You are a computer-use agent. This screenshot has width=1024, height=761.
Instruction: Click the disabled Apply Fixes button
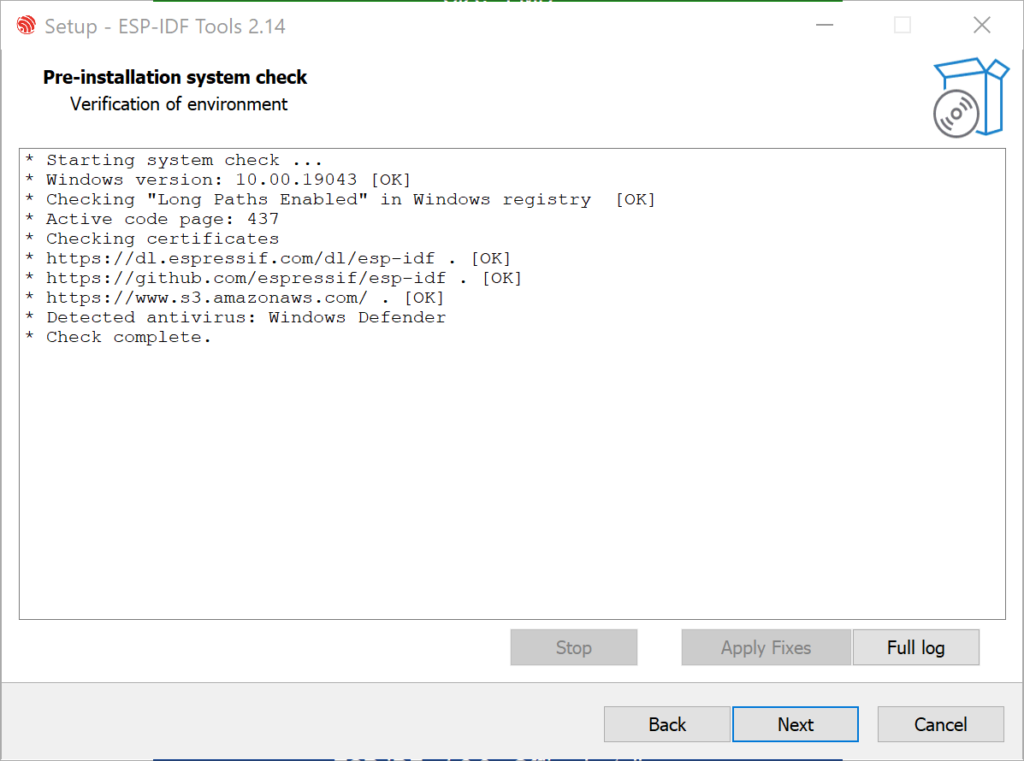766,647
